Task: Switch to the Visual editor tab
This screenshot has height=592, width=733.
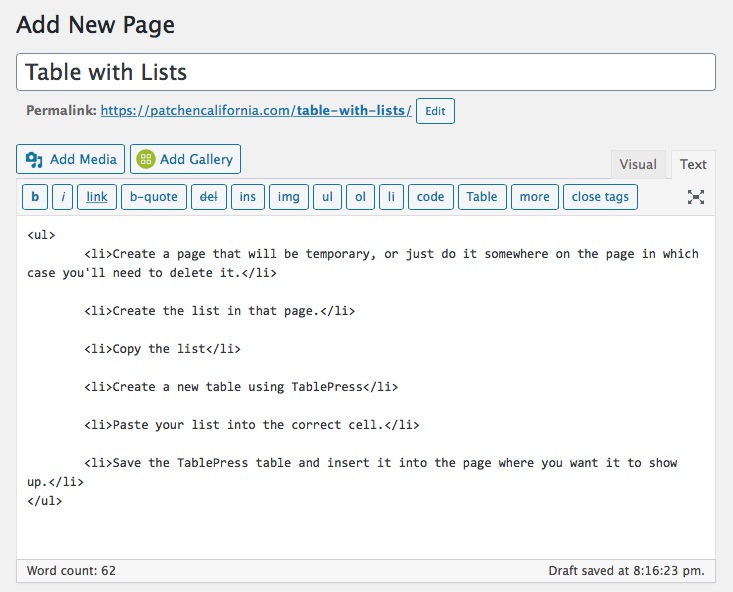Action: [638, 165]
